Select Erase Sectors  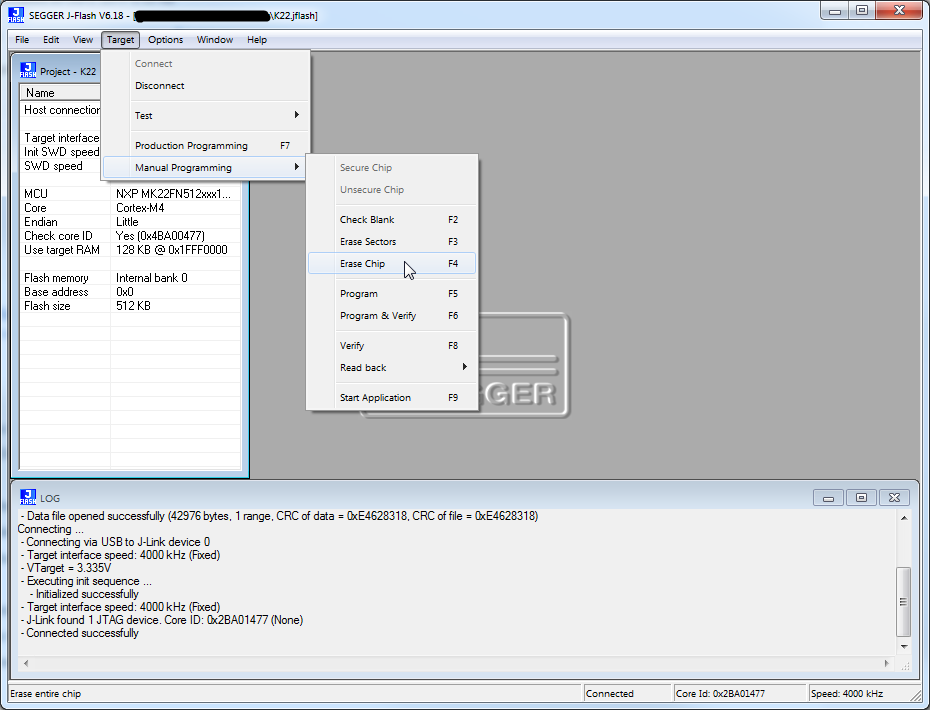[x=392, y=241]
